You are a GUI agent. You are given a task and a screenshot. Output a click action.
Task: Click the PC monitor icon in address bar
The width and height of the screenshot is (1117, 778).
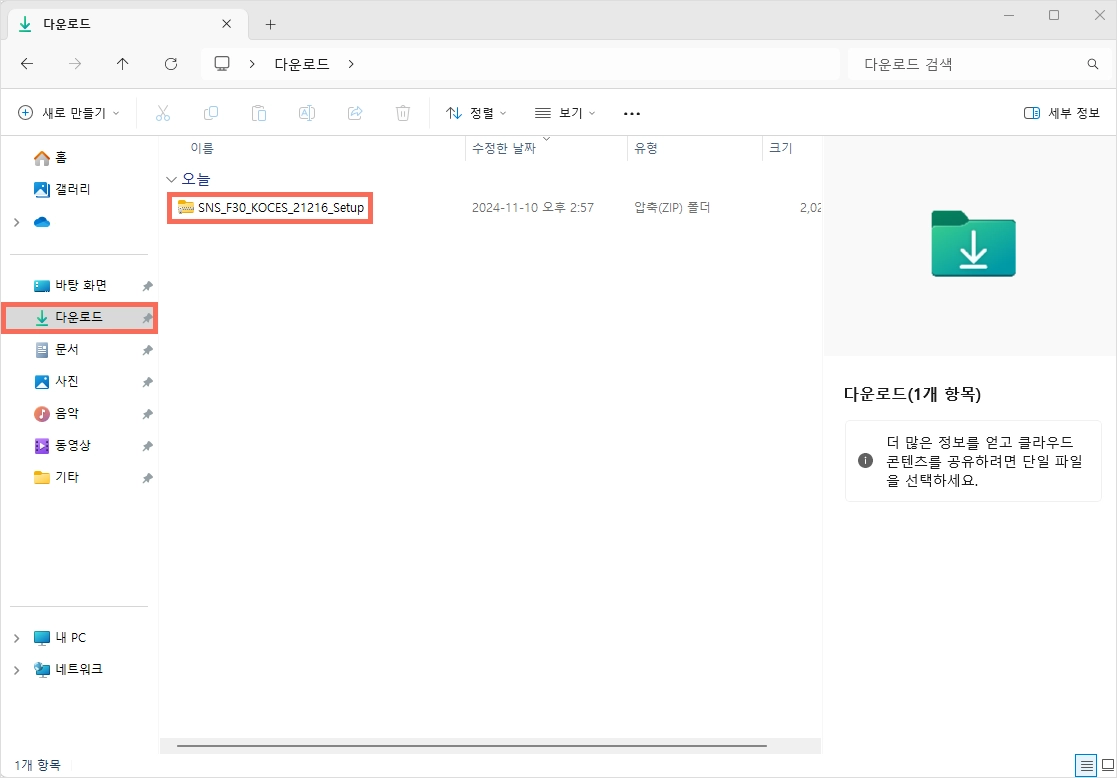coord(222,64)
